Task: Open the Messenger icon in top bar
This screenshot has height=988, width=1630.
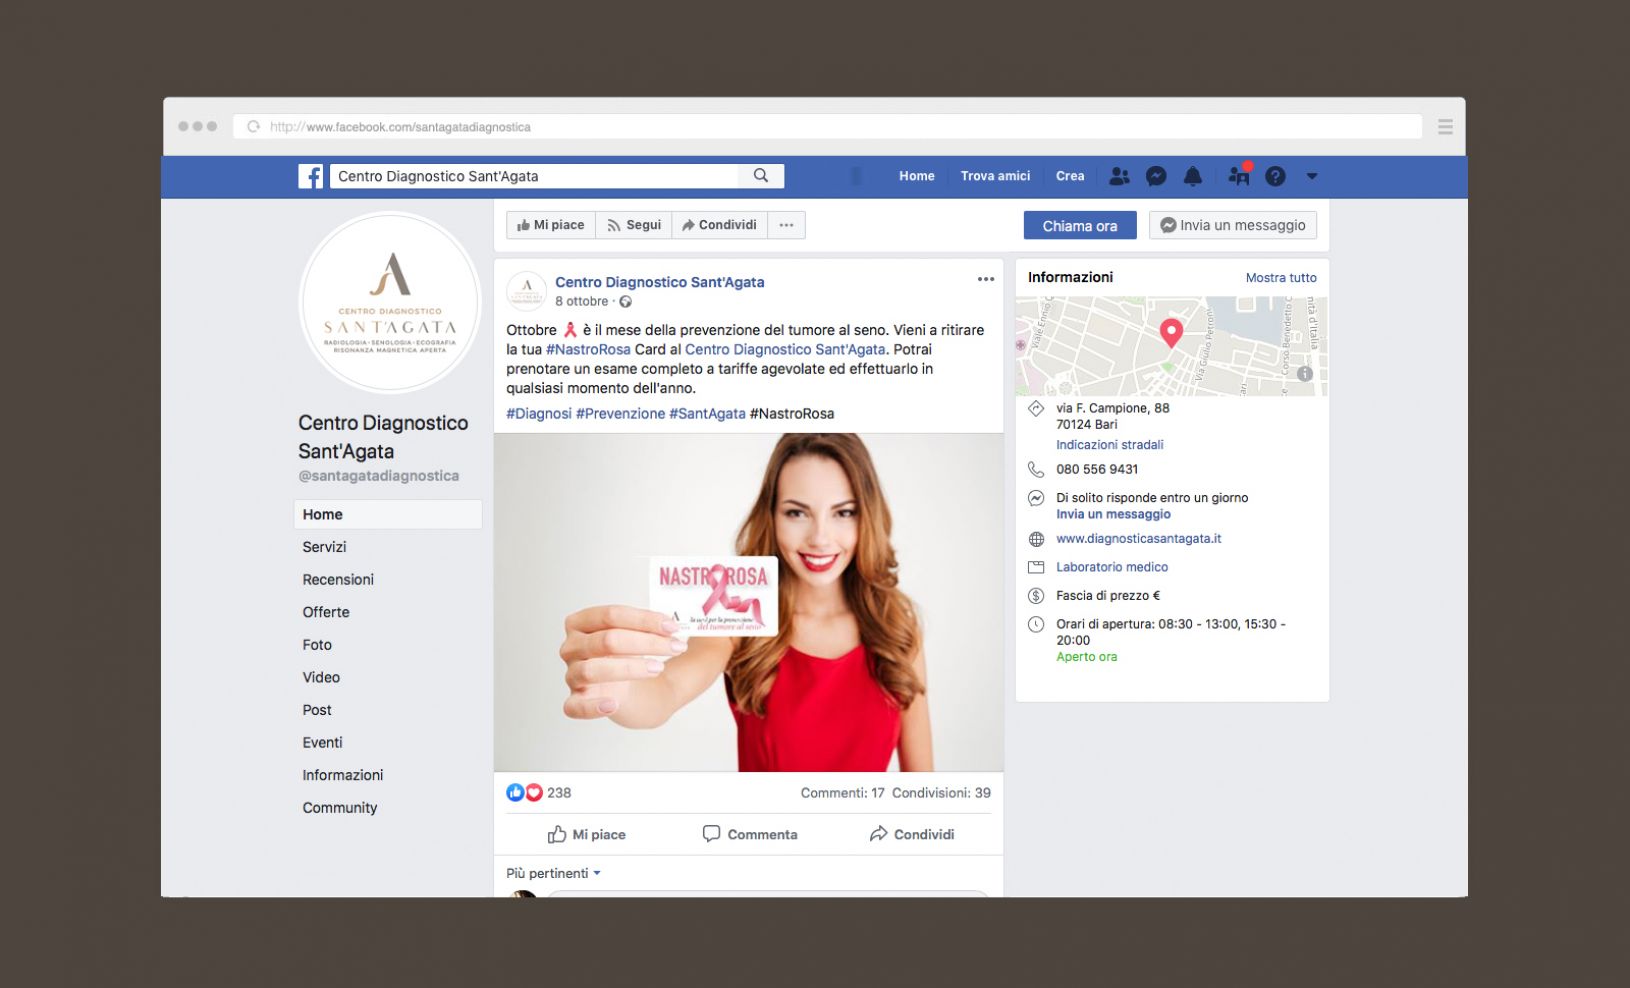Action: click(1156, 176)
